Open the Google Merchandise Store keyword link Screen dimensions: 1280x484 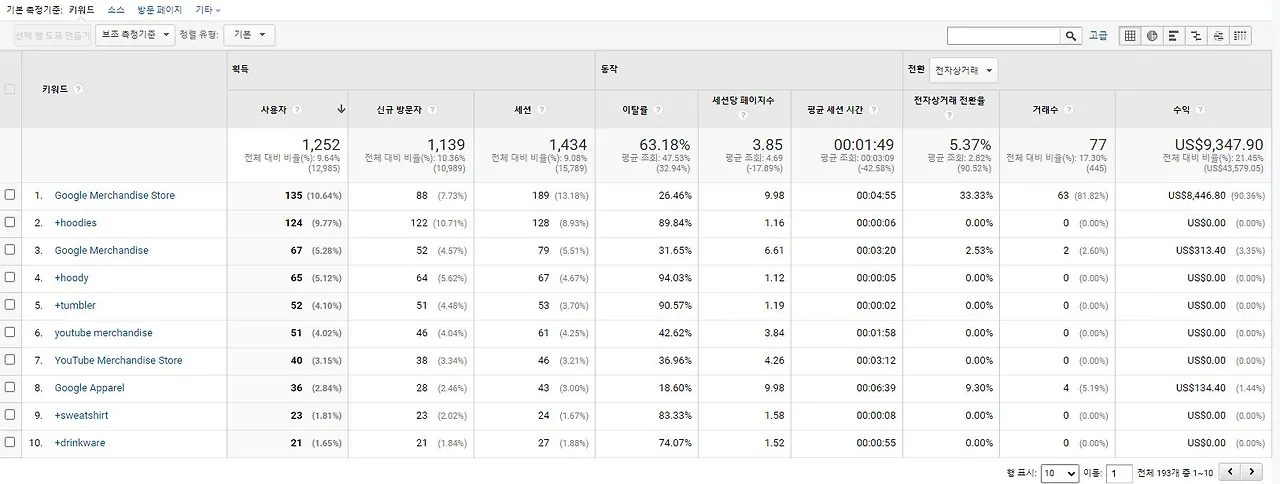pos(114,195)
